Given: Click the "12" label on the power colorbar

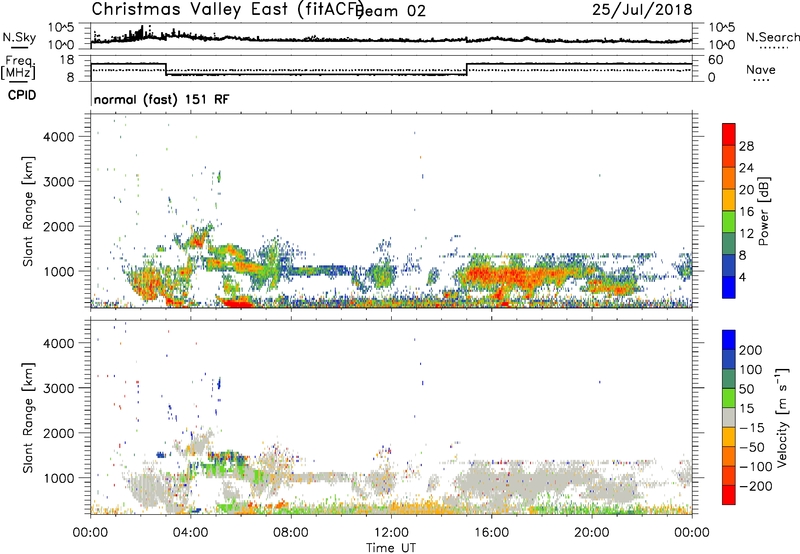Looking at the screenshot, I should tap(746, 234).
